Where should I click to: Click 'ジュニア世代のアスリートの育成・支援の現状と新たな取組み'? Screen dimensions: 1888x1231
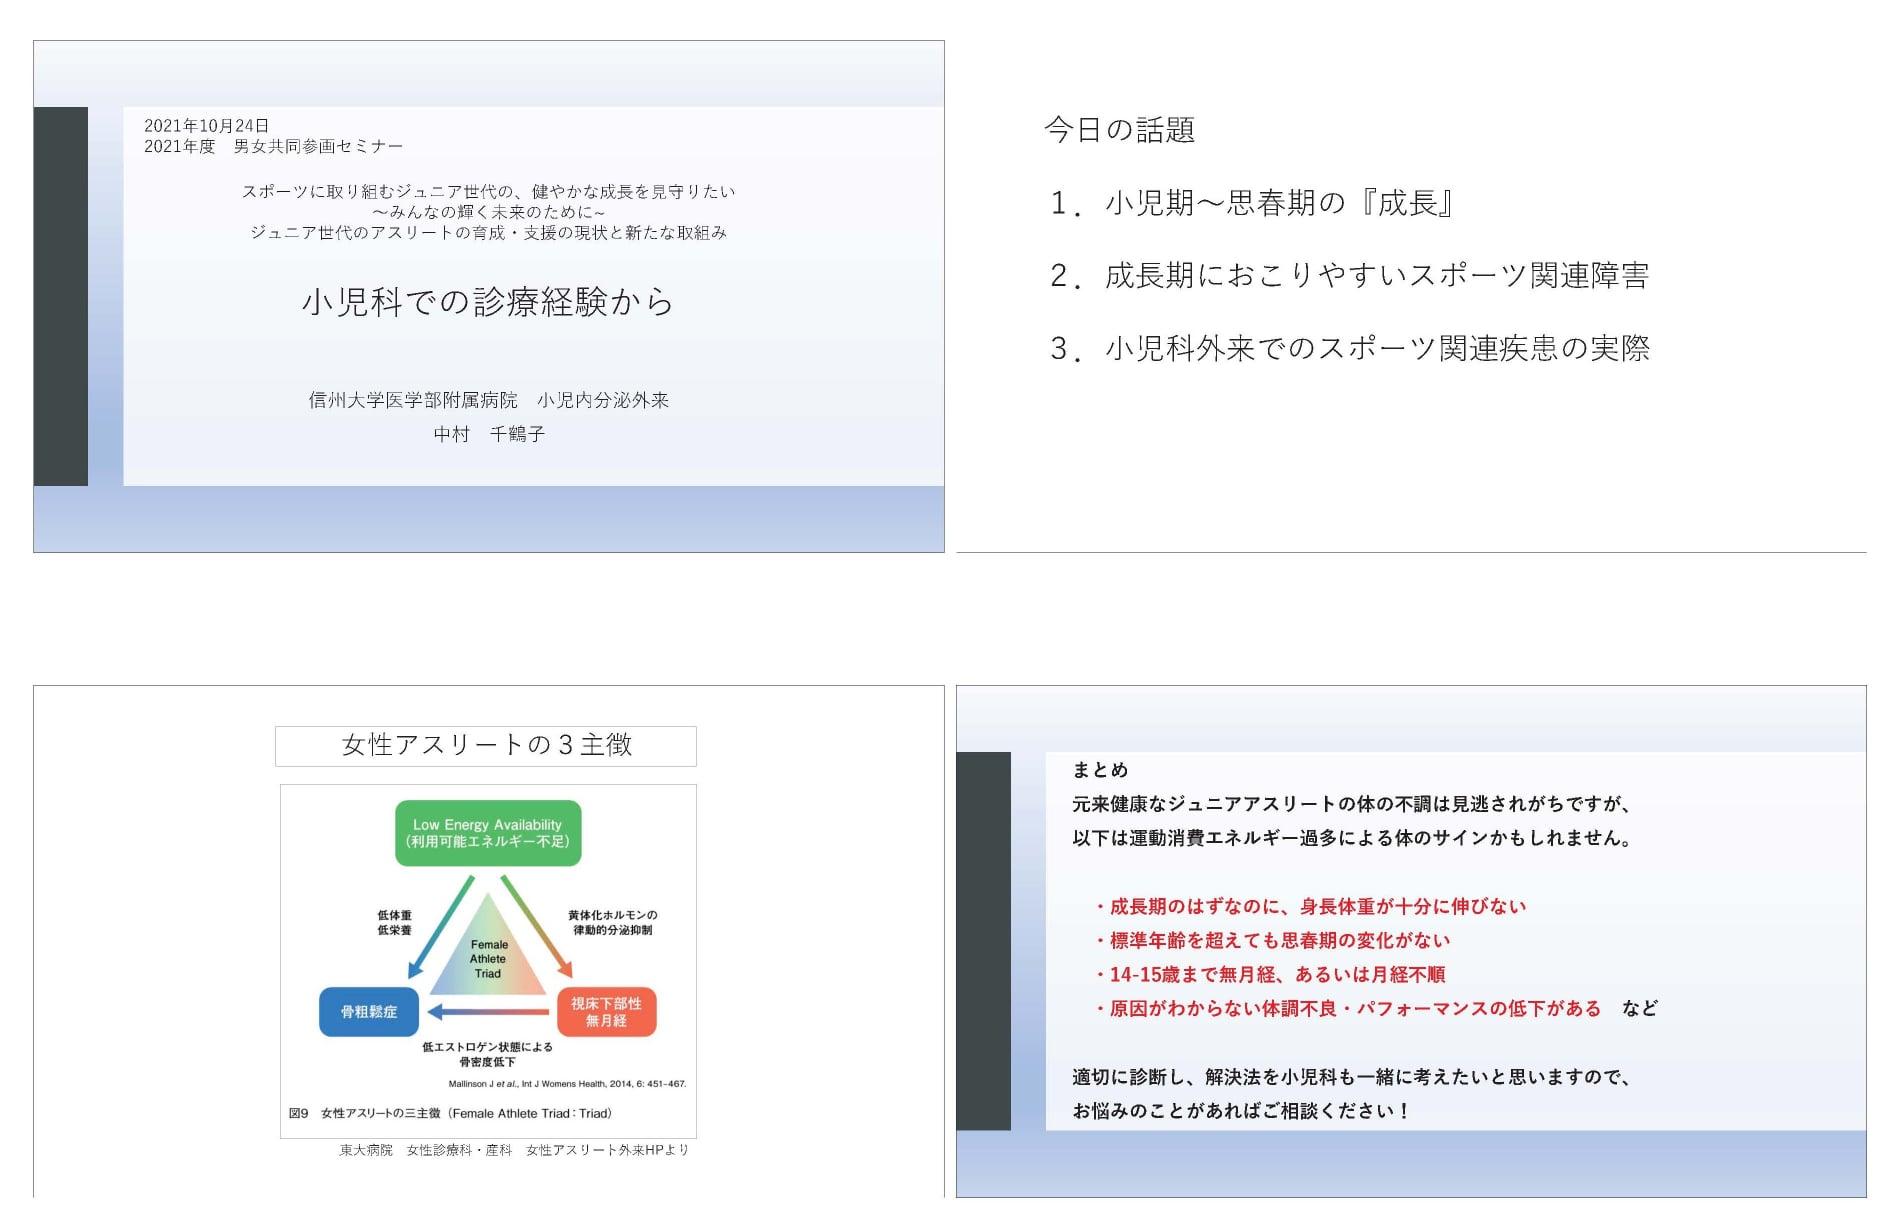tap(488, 233)
